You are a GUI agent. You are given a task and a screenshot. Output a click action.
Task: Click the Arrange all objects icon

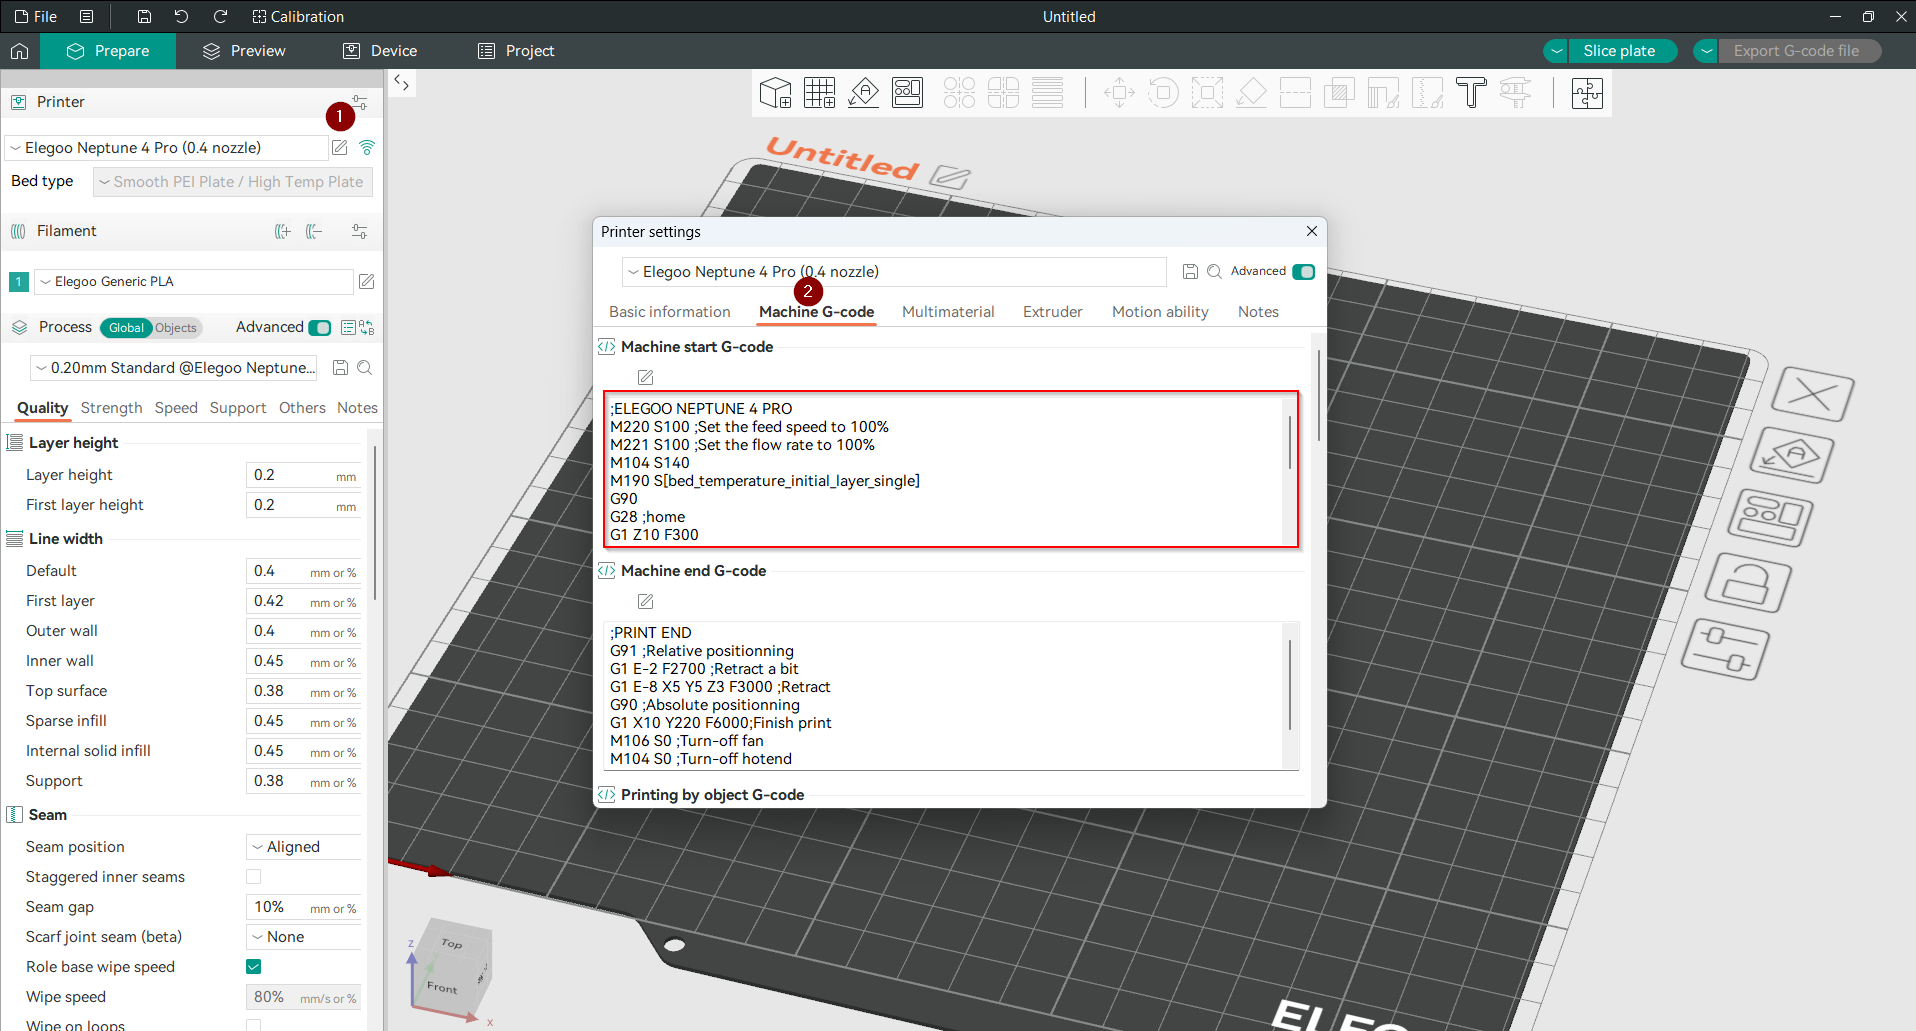coord(907,93)
